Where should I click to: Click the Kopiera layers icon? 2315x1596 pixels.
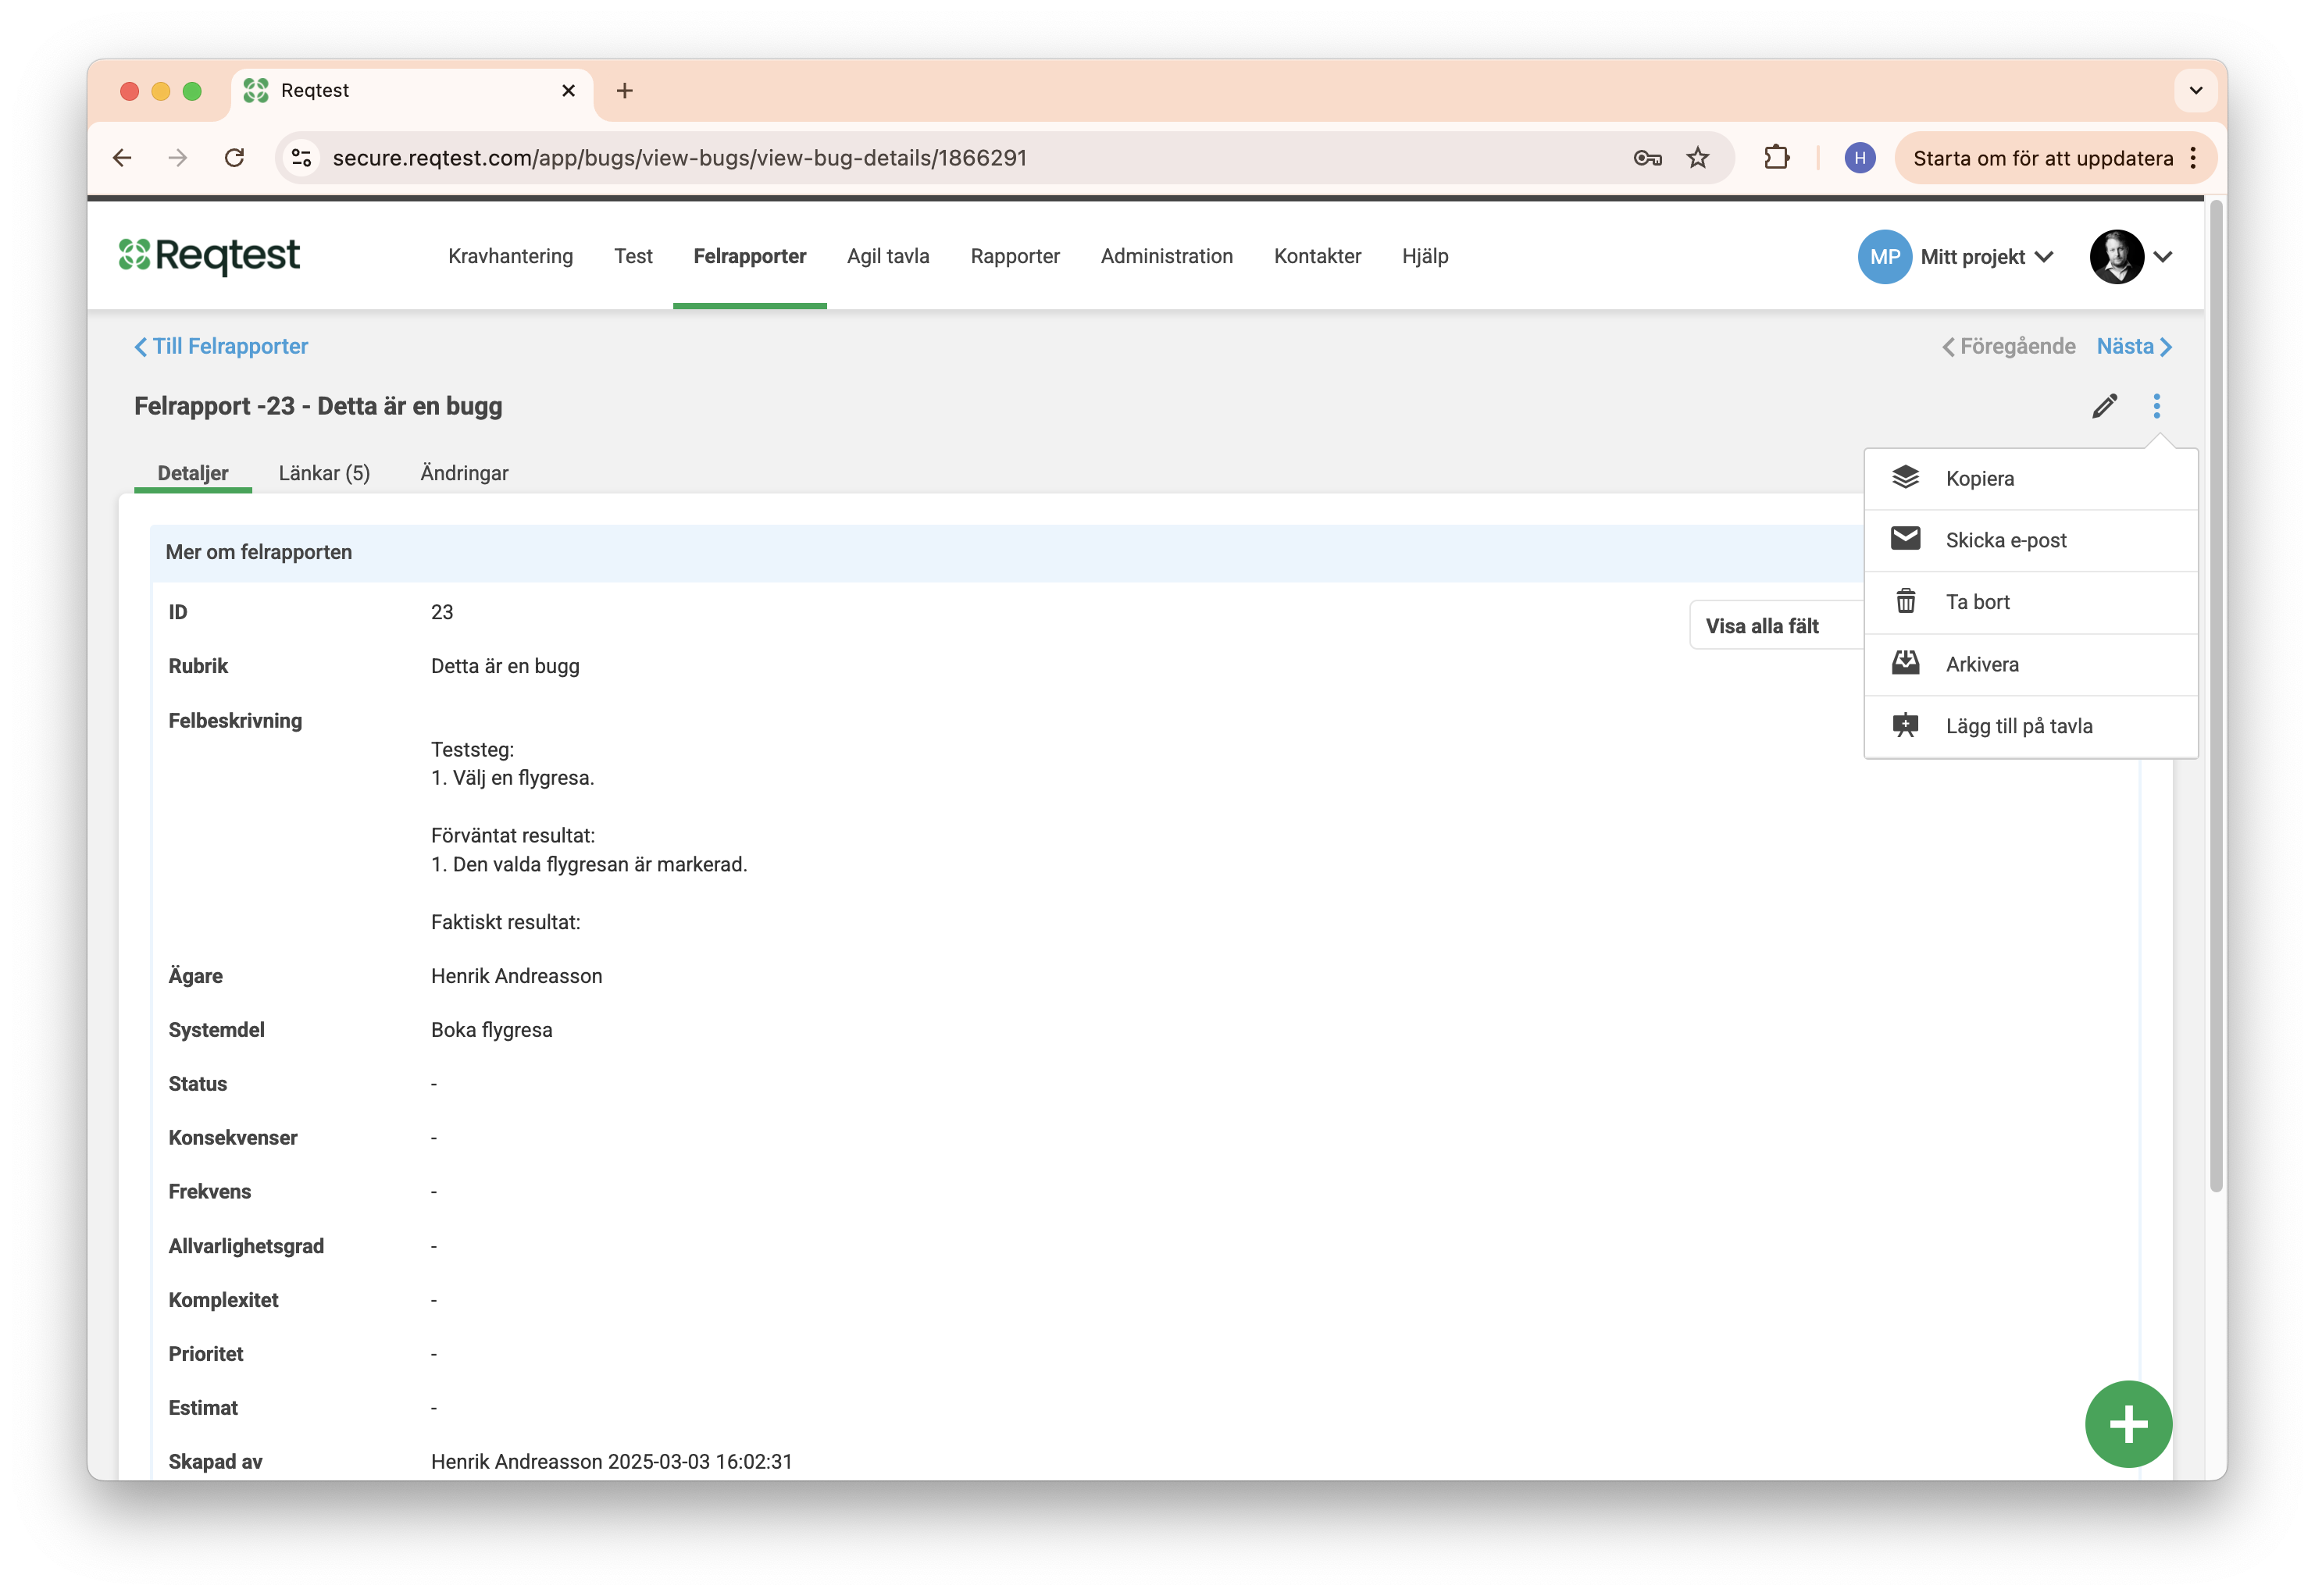point(1905,478)
